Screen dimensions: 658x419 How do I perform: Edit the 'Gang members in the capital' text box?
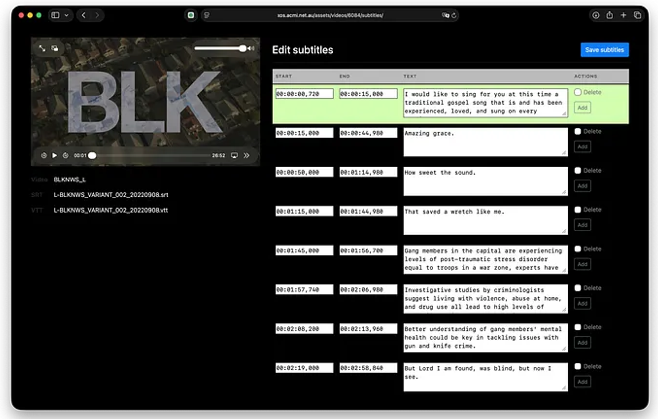486,259
